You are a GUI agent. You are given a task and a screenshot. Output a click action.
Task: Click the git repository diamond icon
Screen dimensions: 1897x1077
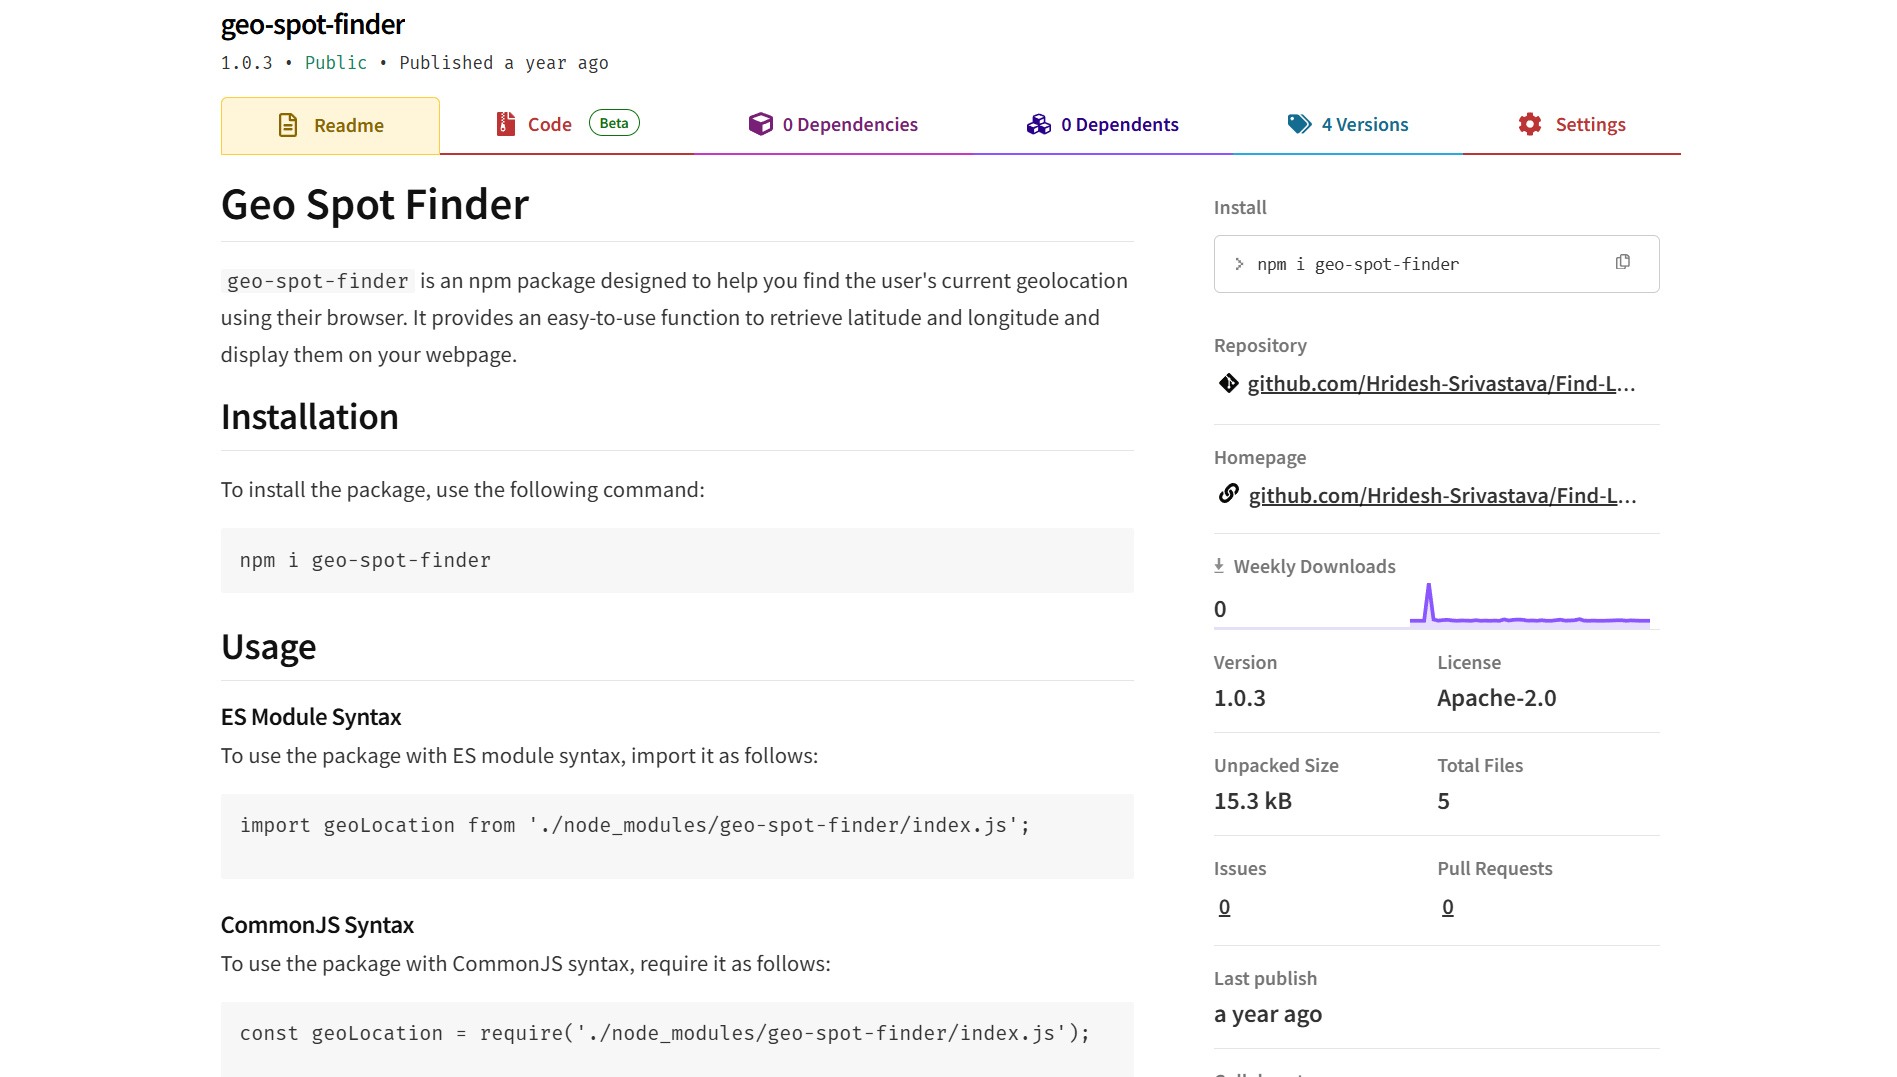point(1228,383)
